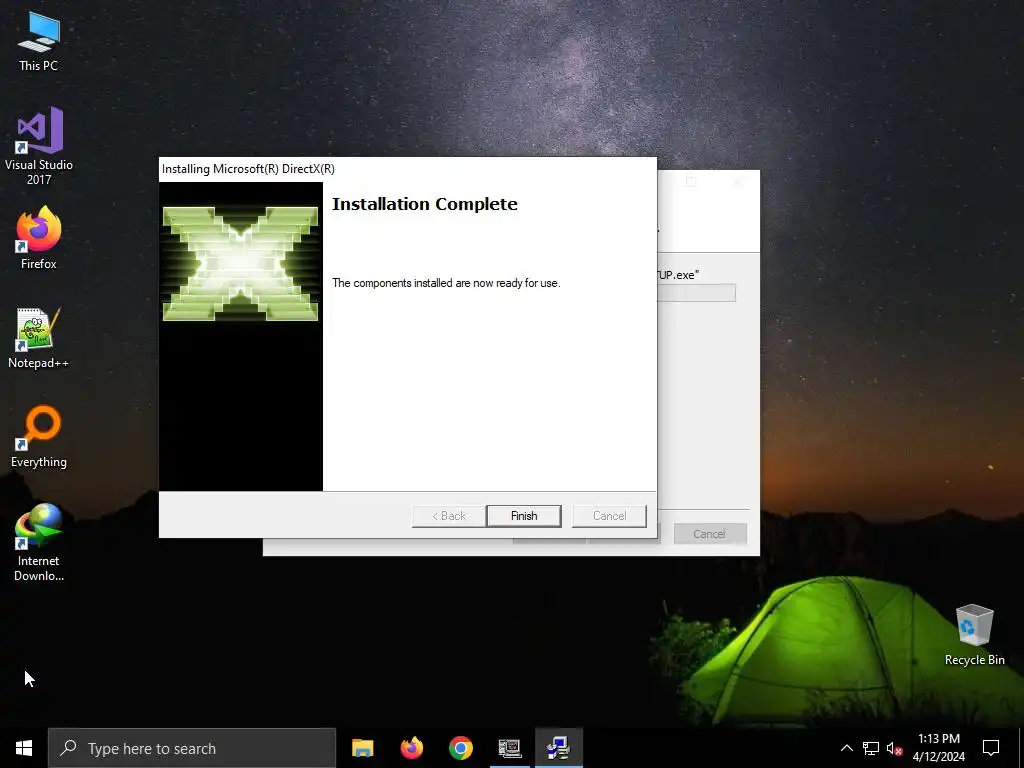
Task: Select the Recycle Bin icon
Action: click(974, 635)
